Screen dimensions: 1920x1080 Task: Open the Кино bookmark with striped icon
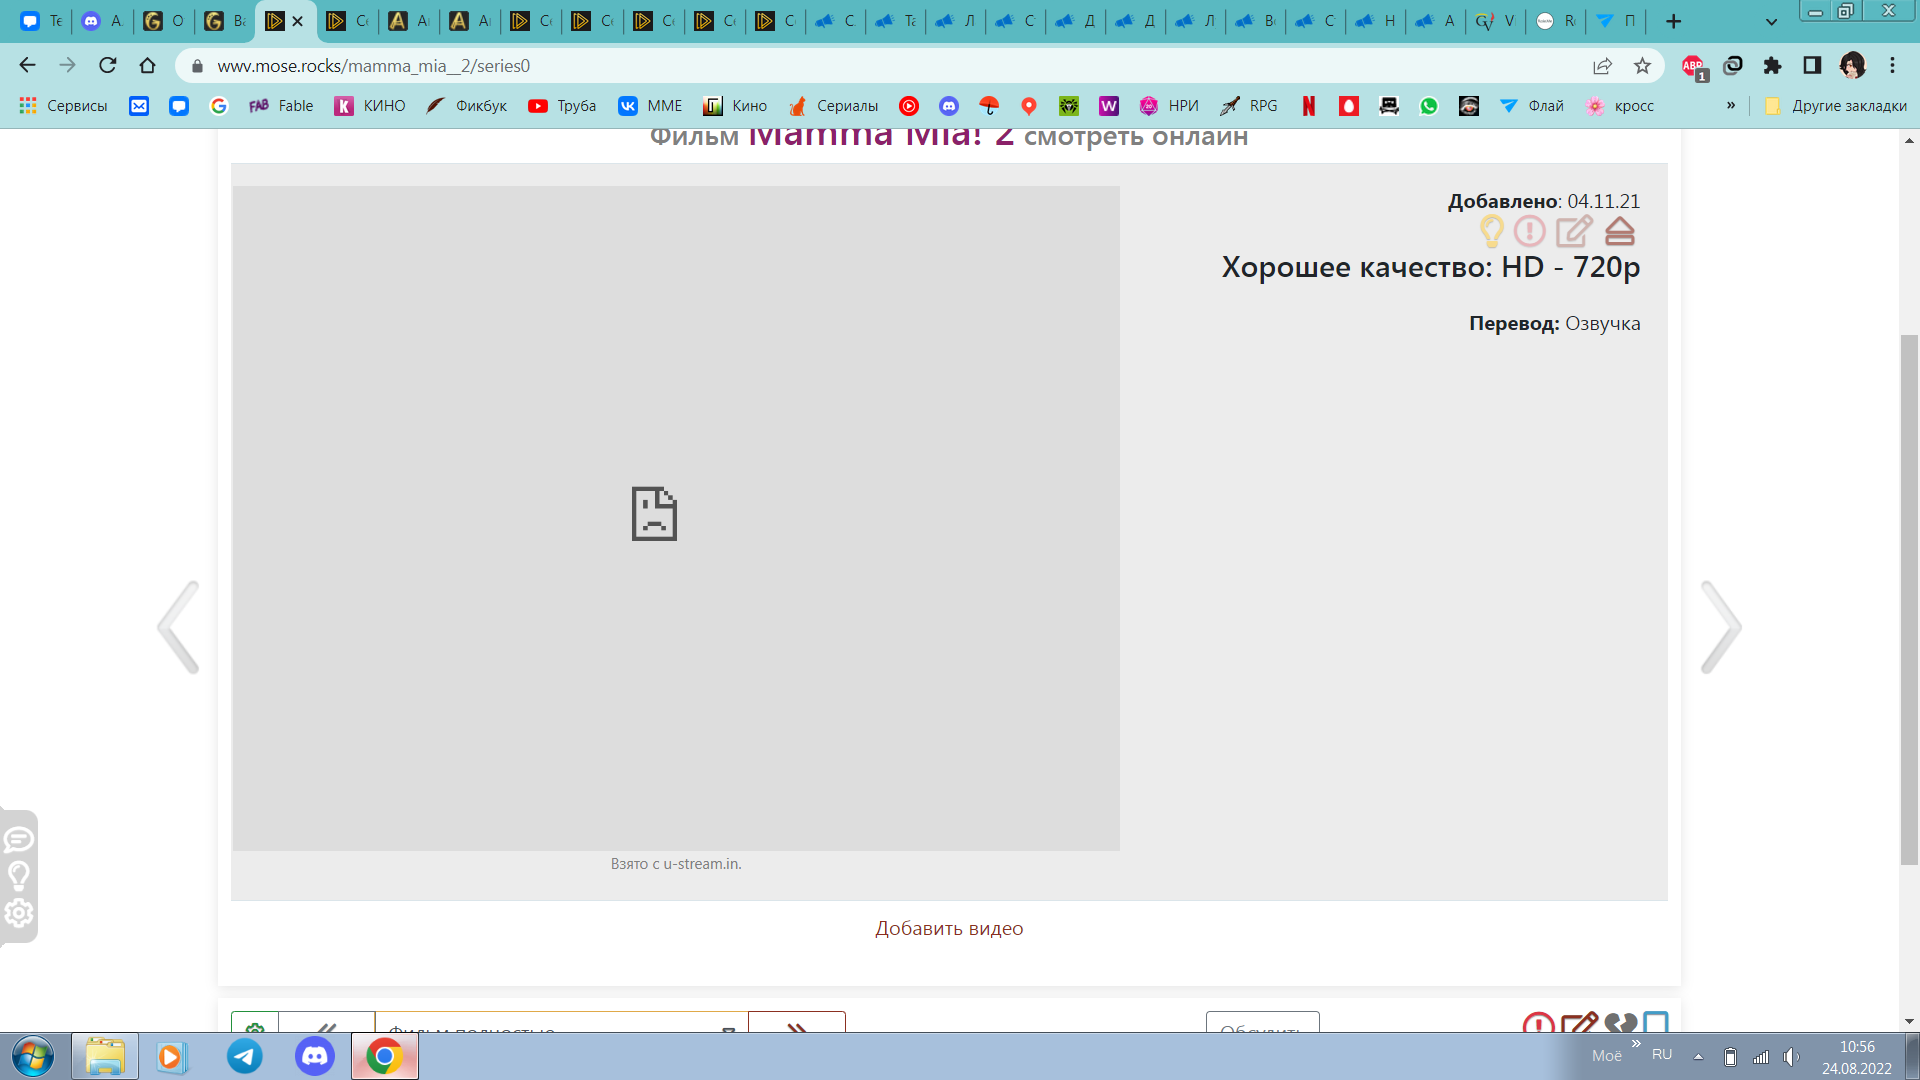point(735,106)
